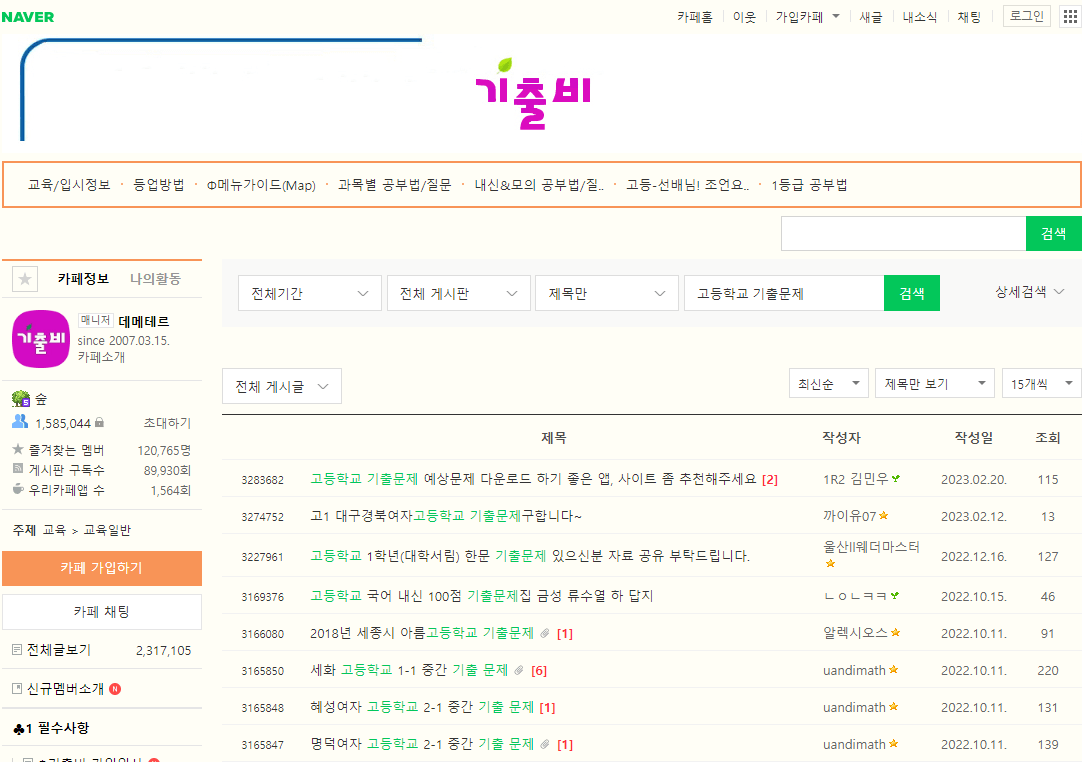Open 내소식 from the top menu
Screen dimensions: 1082x762
(x=921, y=16)
